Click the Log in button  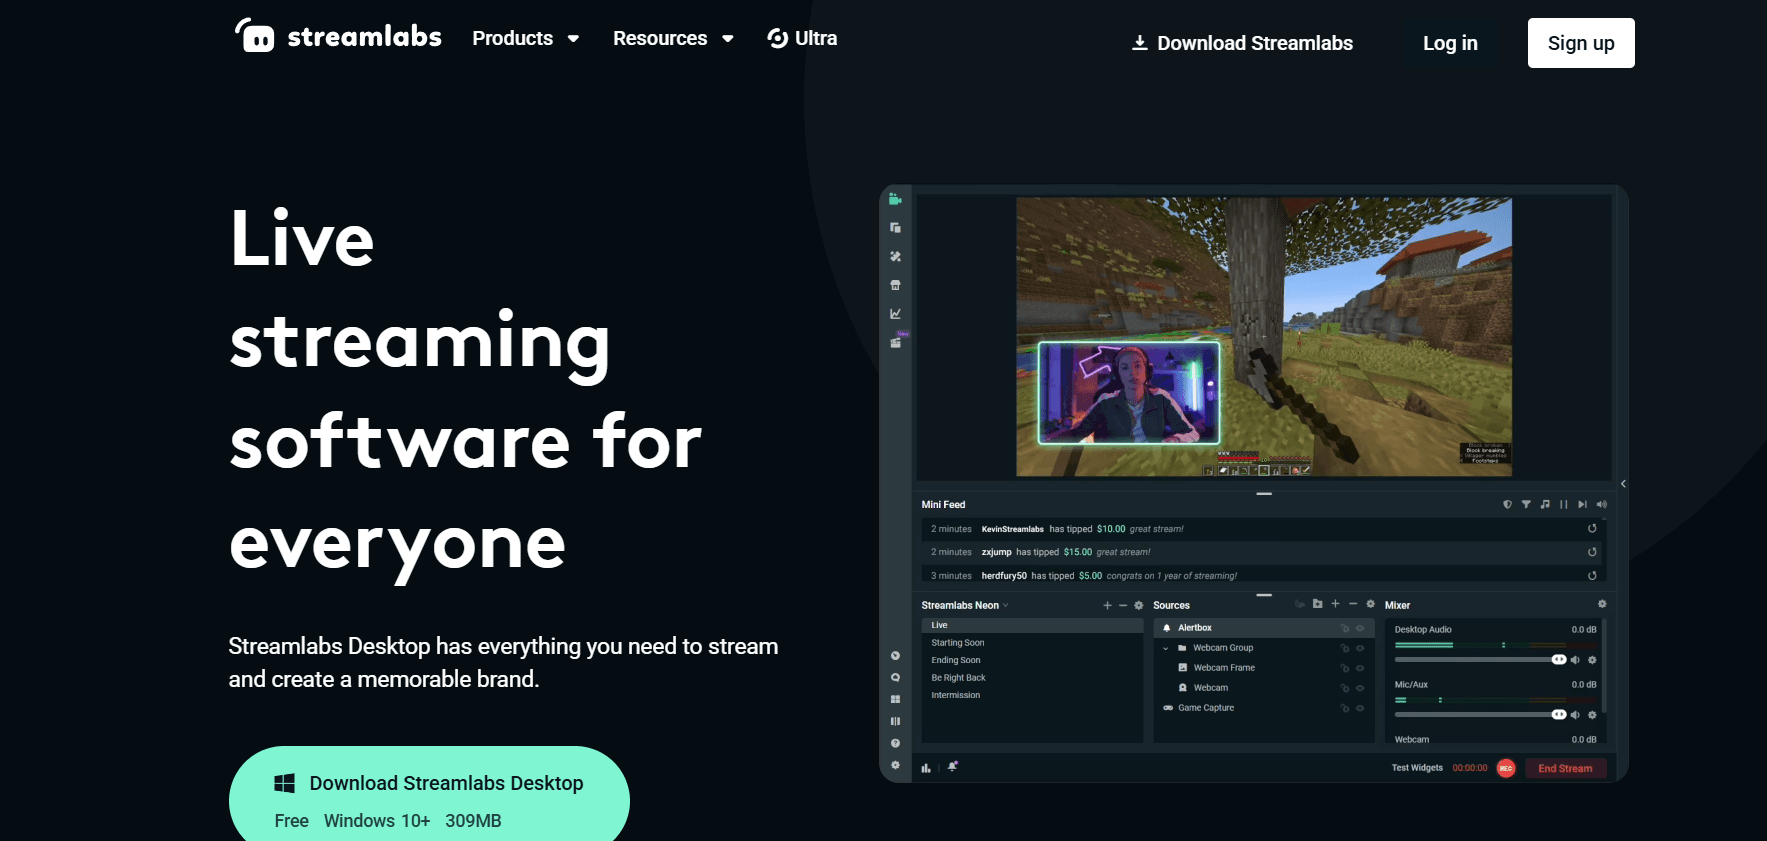pos(1450,43)
